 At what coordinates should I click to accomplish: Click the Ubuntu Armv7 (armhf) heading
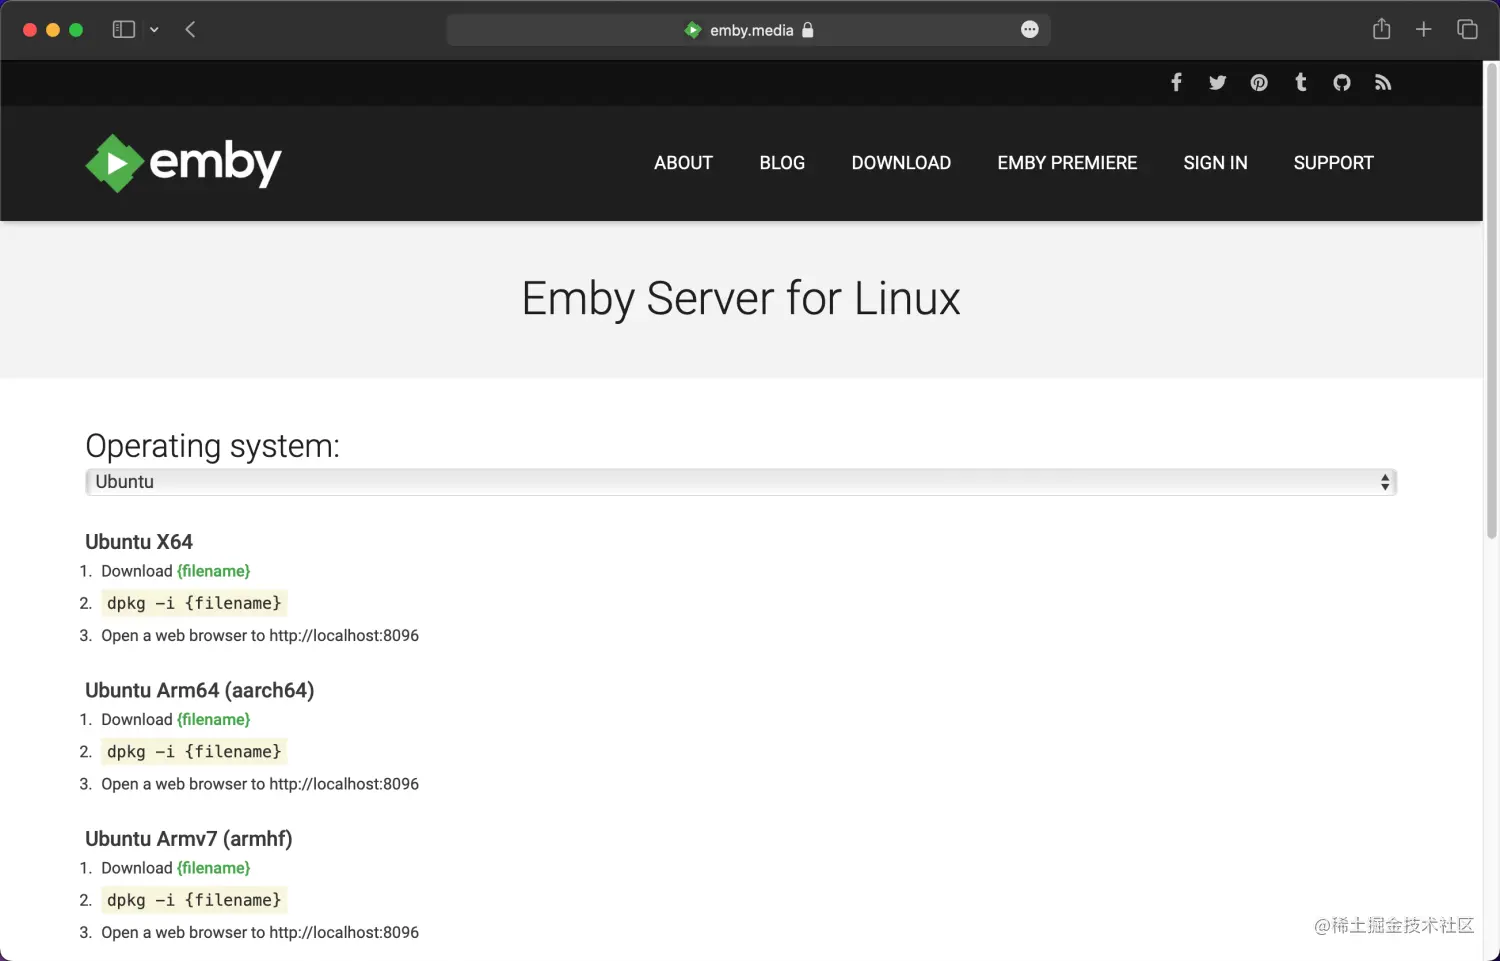189,839
